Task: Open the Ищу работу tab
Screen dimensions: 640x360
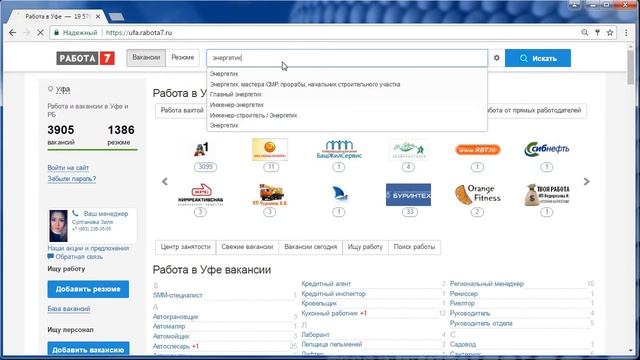Action: [365, 247]
